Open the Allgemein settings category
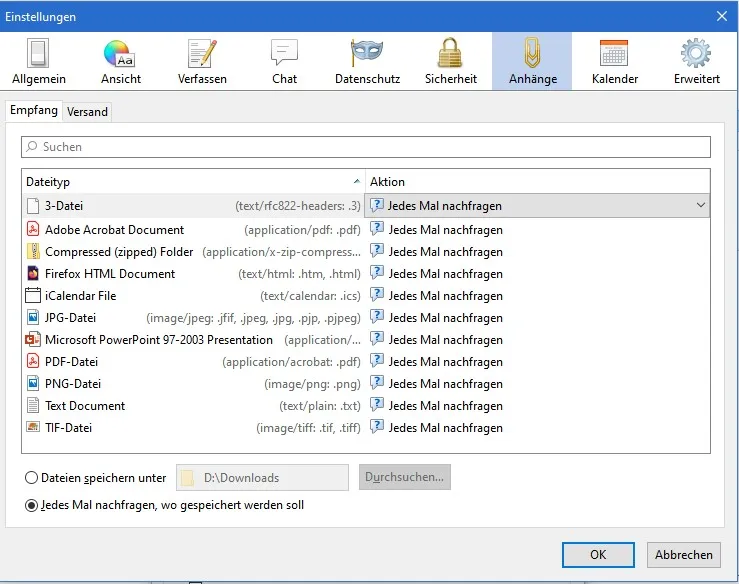The height and width of the screenshot is (584, 739). 39,61
